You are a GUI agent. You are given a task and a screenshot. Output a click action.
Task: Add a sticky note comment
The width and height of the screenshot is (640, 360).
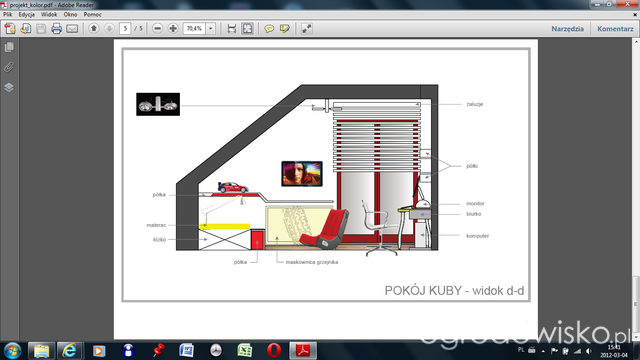tap(269, 29)
